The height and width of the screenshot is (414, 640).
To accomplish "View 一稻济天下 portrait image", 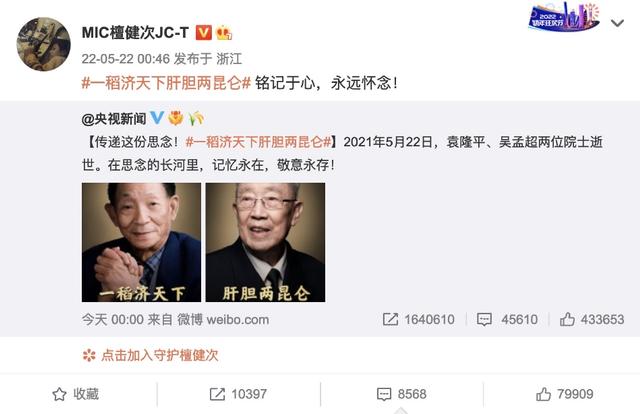I will [x=141, y=243].
